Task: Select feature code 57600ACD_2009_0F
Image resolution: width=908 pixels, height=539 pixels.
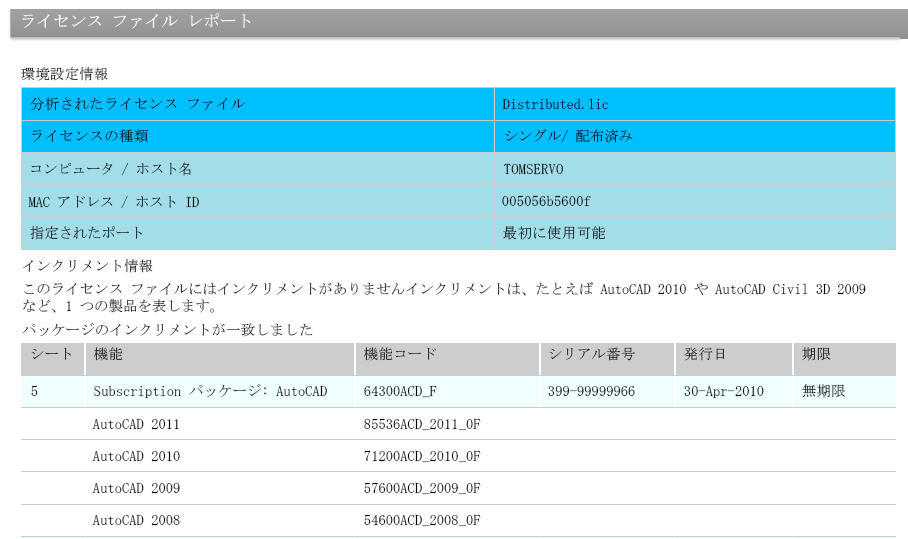Action: click(422, 489)
